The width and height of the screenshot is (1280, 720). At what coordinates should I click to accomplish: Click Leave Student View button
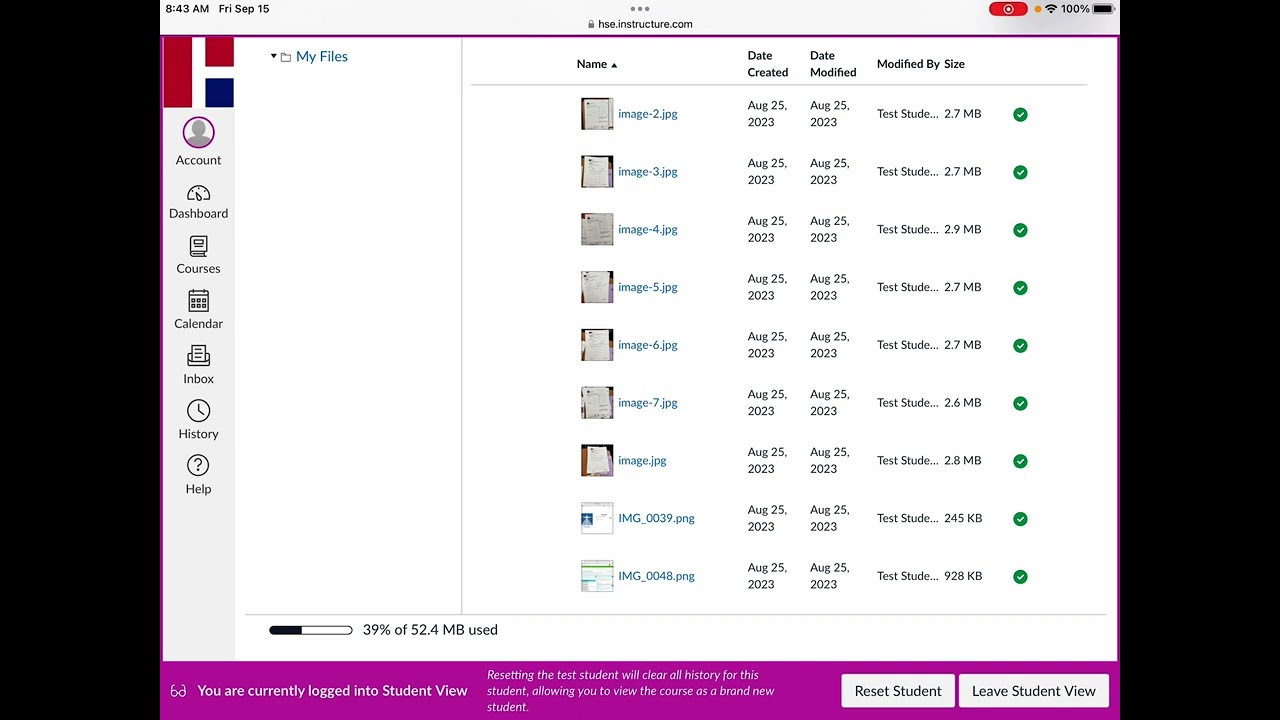pos(1034,691)
